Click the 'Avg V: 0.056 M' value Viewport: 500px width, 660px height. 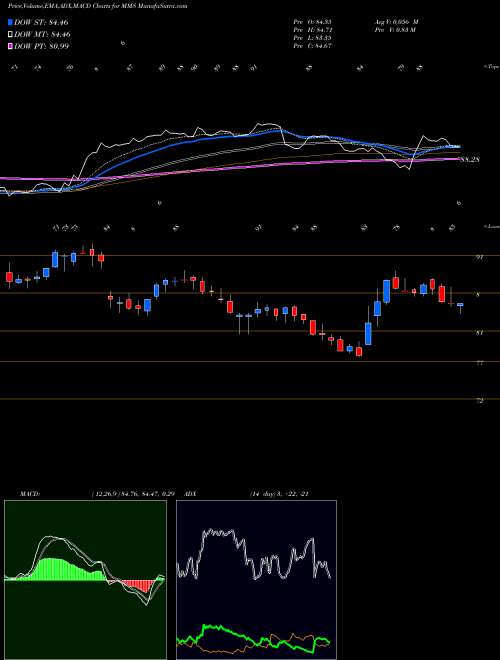click(396, 22)
